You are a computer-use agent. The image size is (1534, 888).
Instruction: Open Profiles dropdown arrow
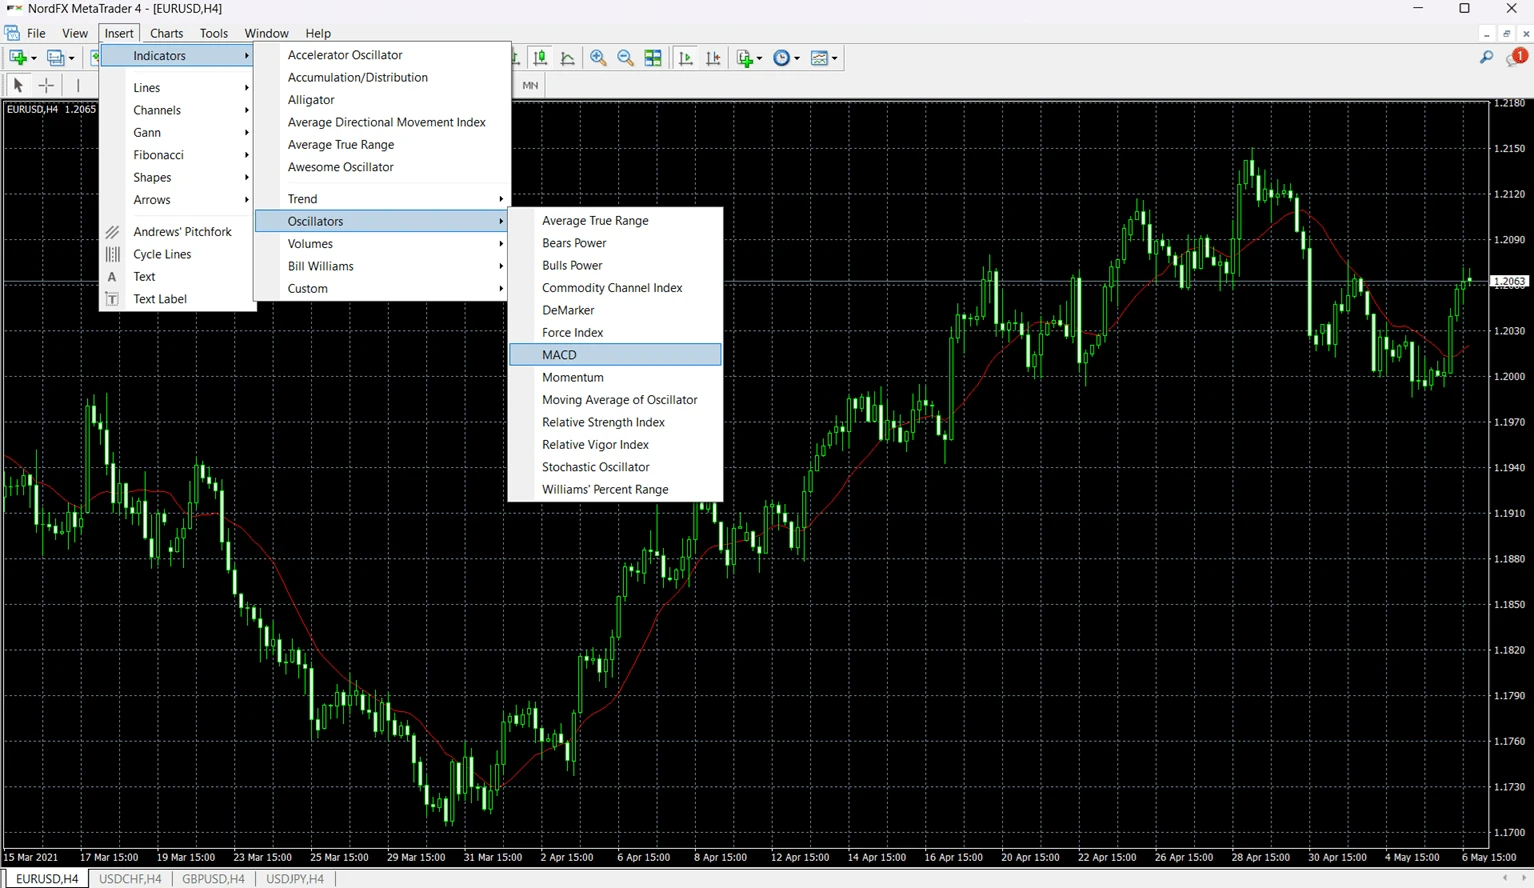coord(72,58)
